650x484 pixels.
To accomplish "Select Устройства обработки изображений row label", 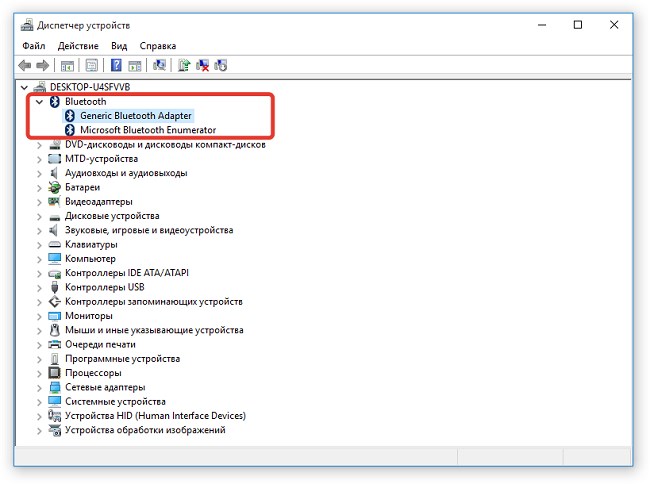I will coord(145,430).
